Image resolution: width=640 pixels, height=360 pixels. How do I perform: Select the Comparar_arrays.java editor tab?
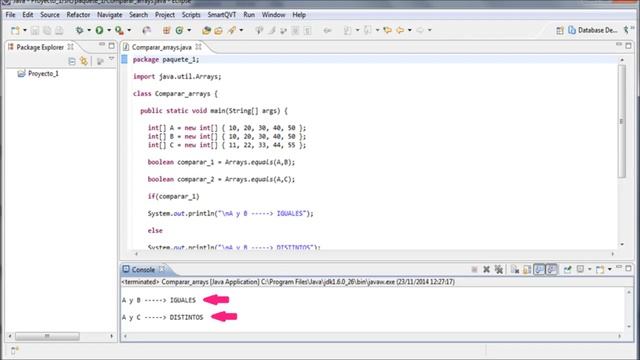(x=162, y=47)
